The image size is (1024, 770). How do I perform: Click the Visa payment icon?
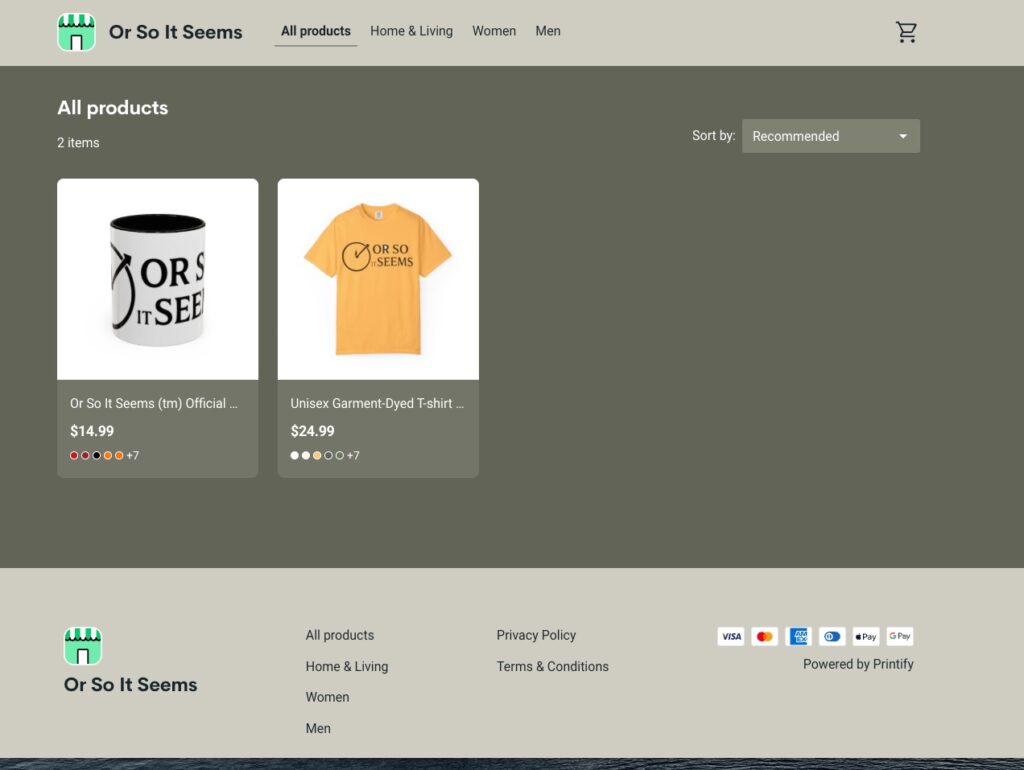pos(731,636)
